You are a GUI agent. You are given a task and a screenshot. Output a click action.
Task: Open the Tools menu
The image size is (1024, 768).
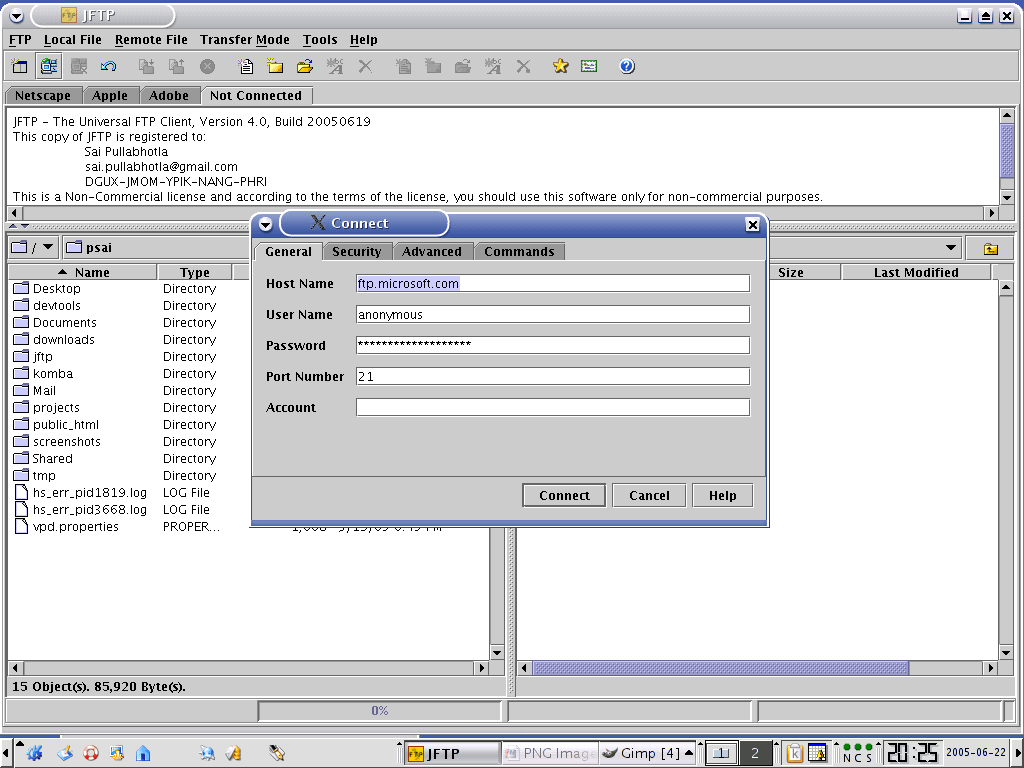point(320,40)
